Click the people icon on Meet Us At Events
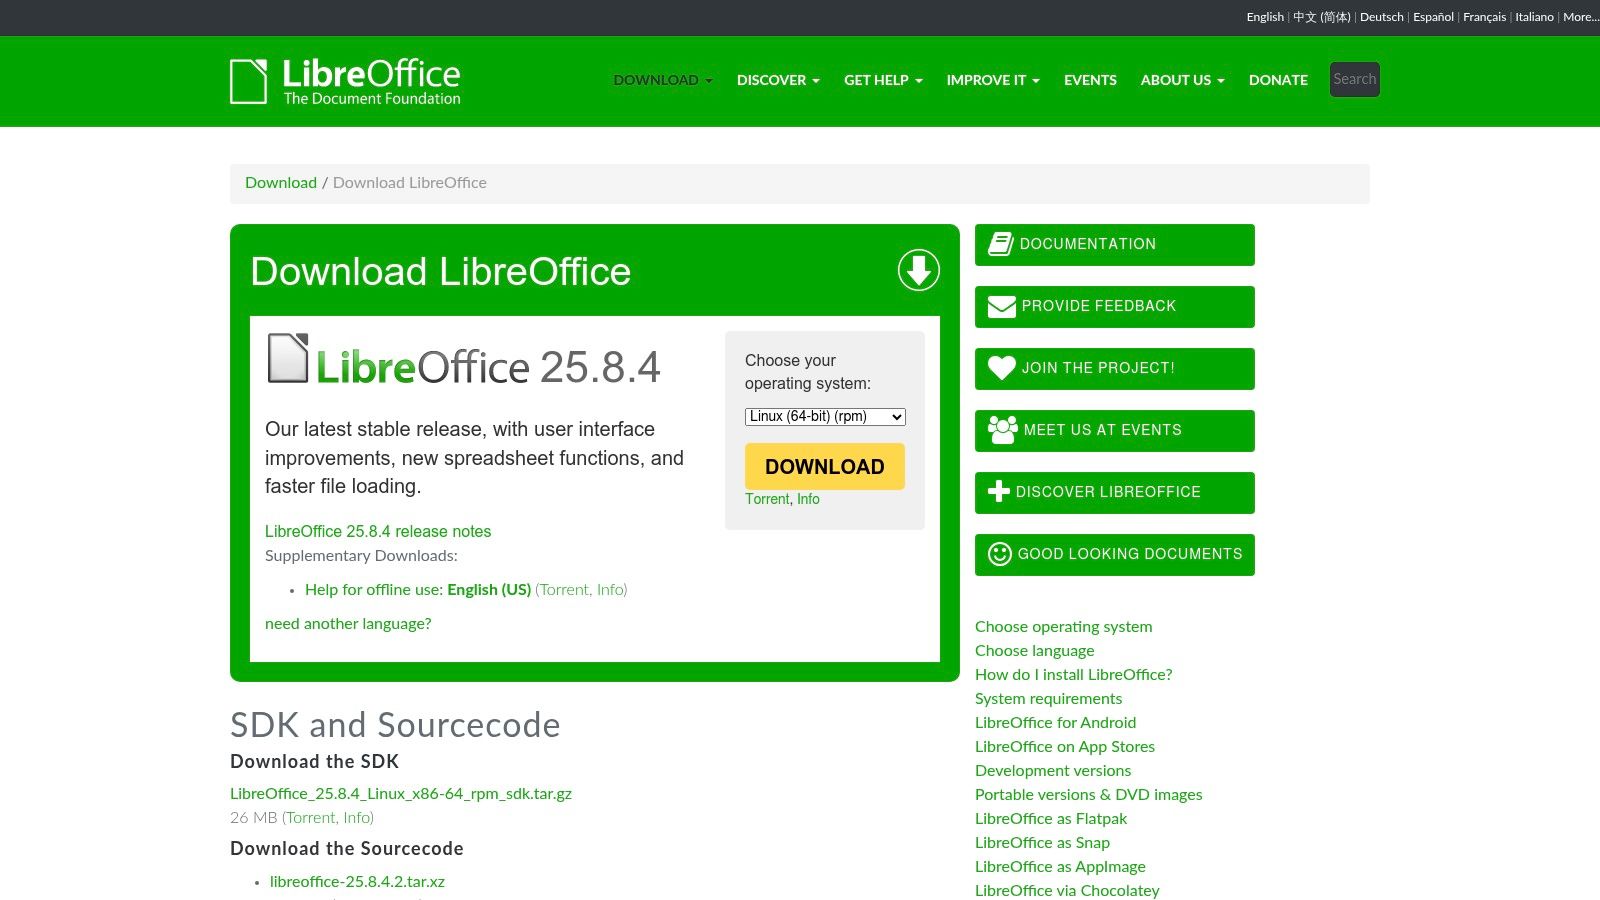The image size is (1600, 900). (x=1001, y=429)
